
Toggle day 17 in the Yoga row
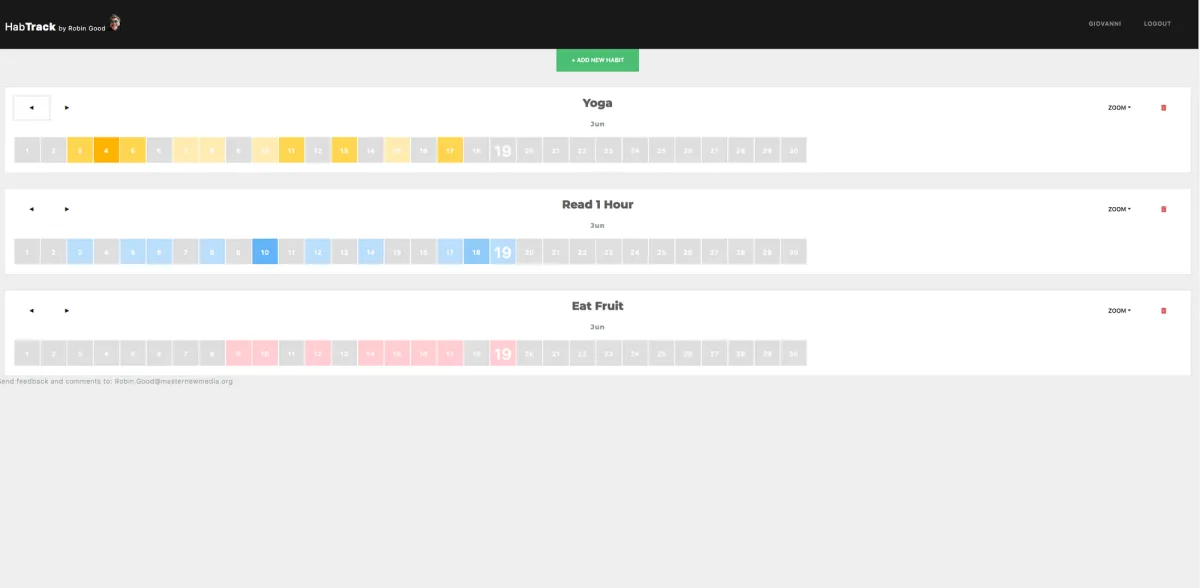(x=450, y=150)
